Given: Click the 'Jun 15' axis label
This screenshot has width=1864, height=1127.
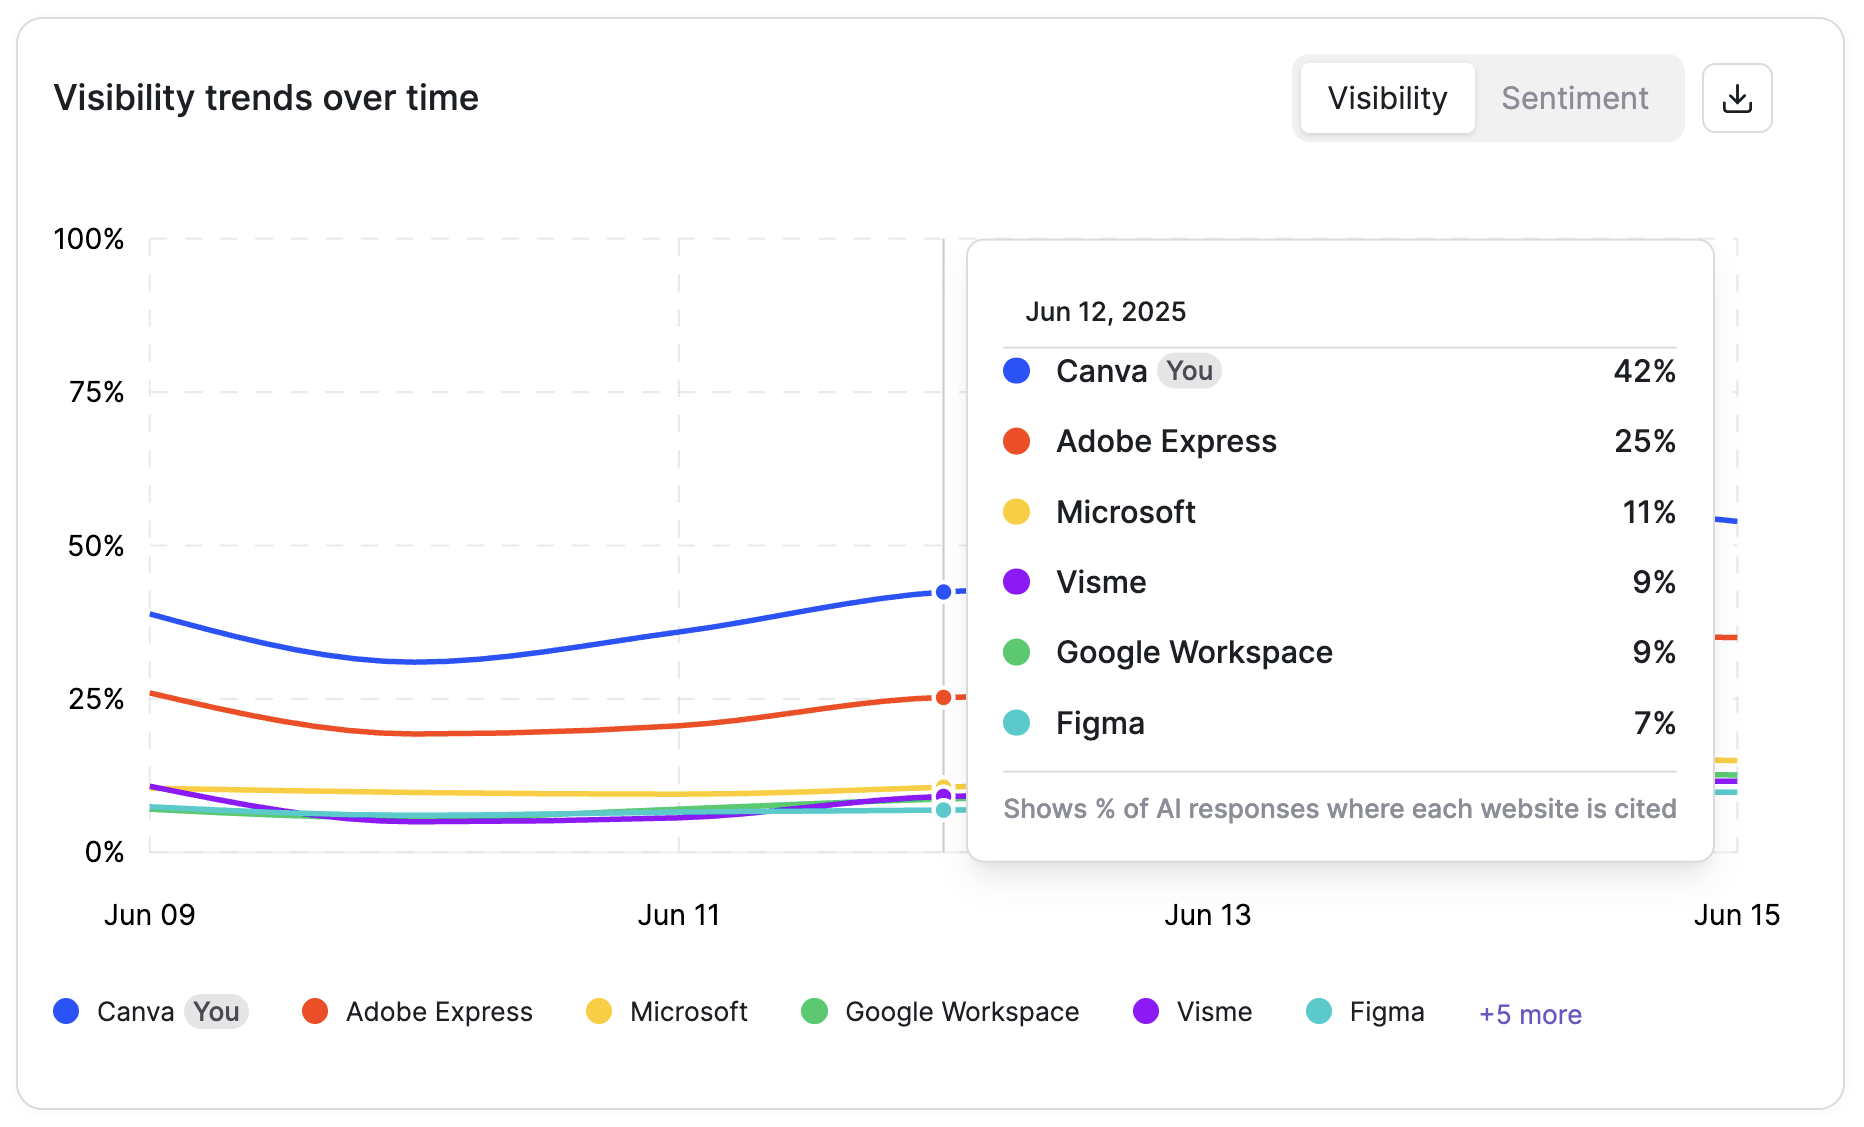Looking at the screenshot, I should (x=1737, y=915).
